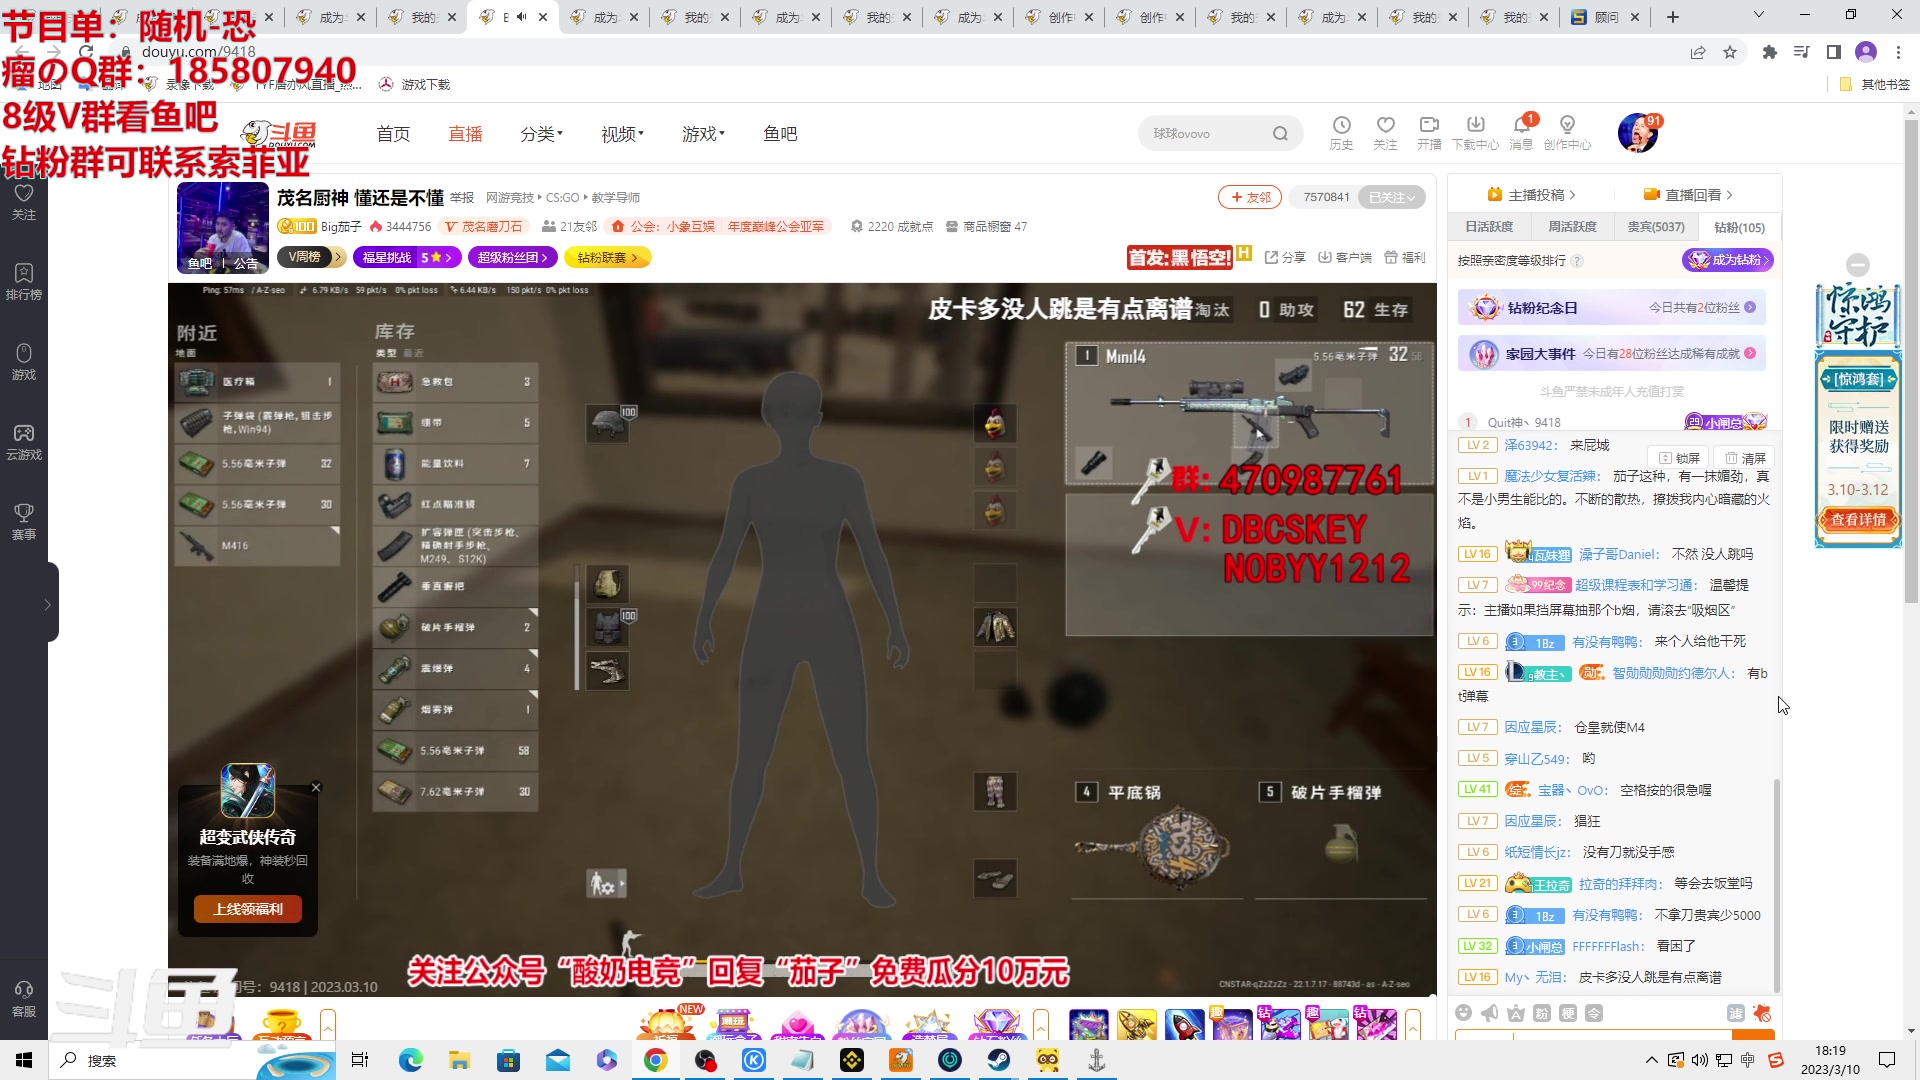Click the 成为钻粉 purple button
The height and width of the screenshot is (1080, 1920).
point(1728,260)
